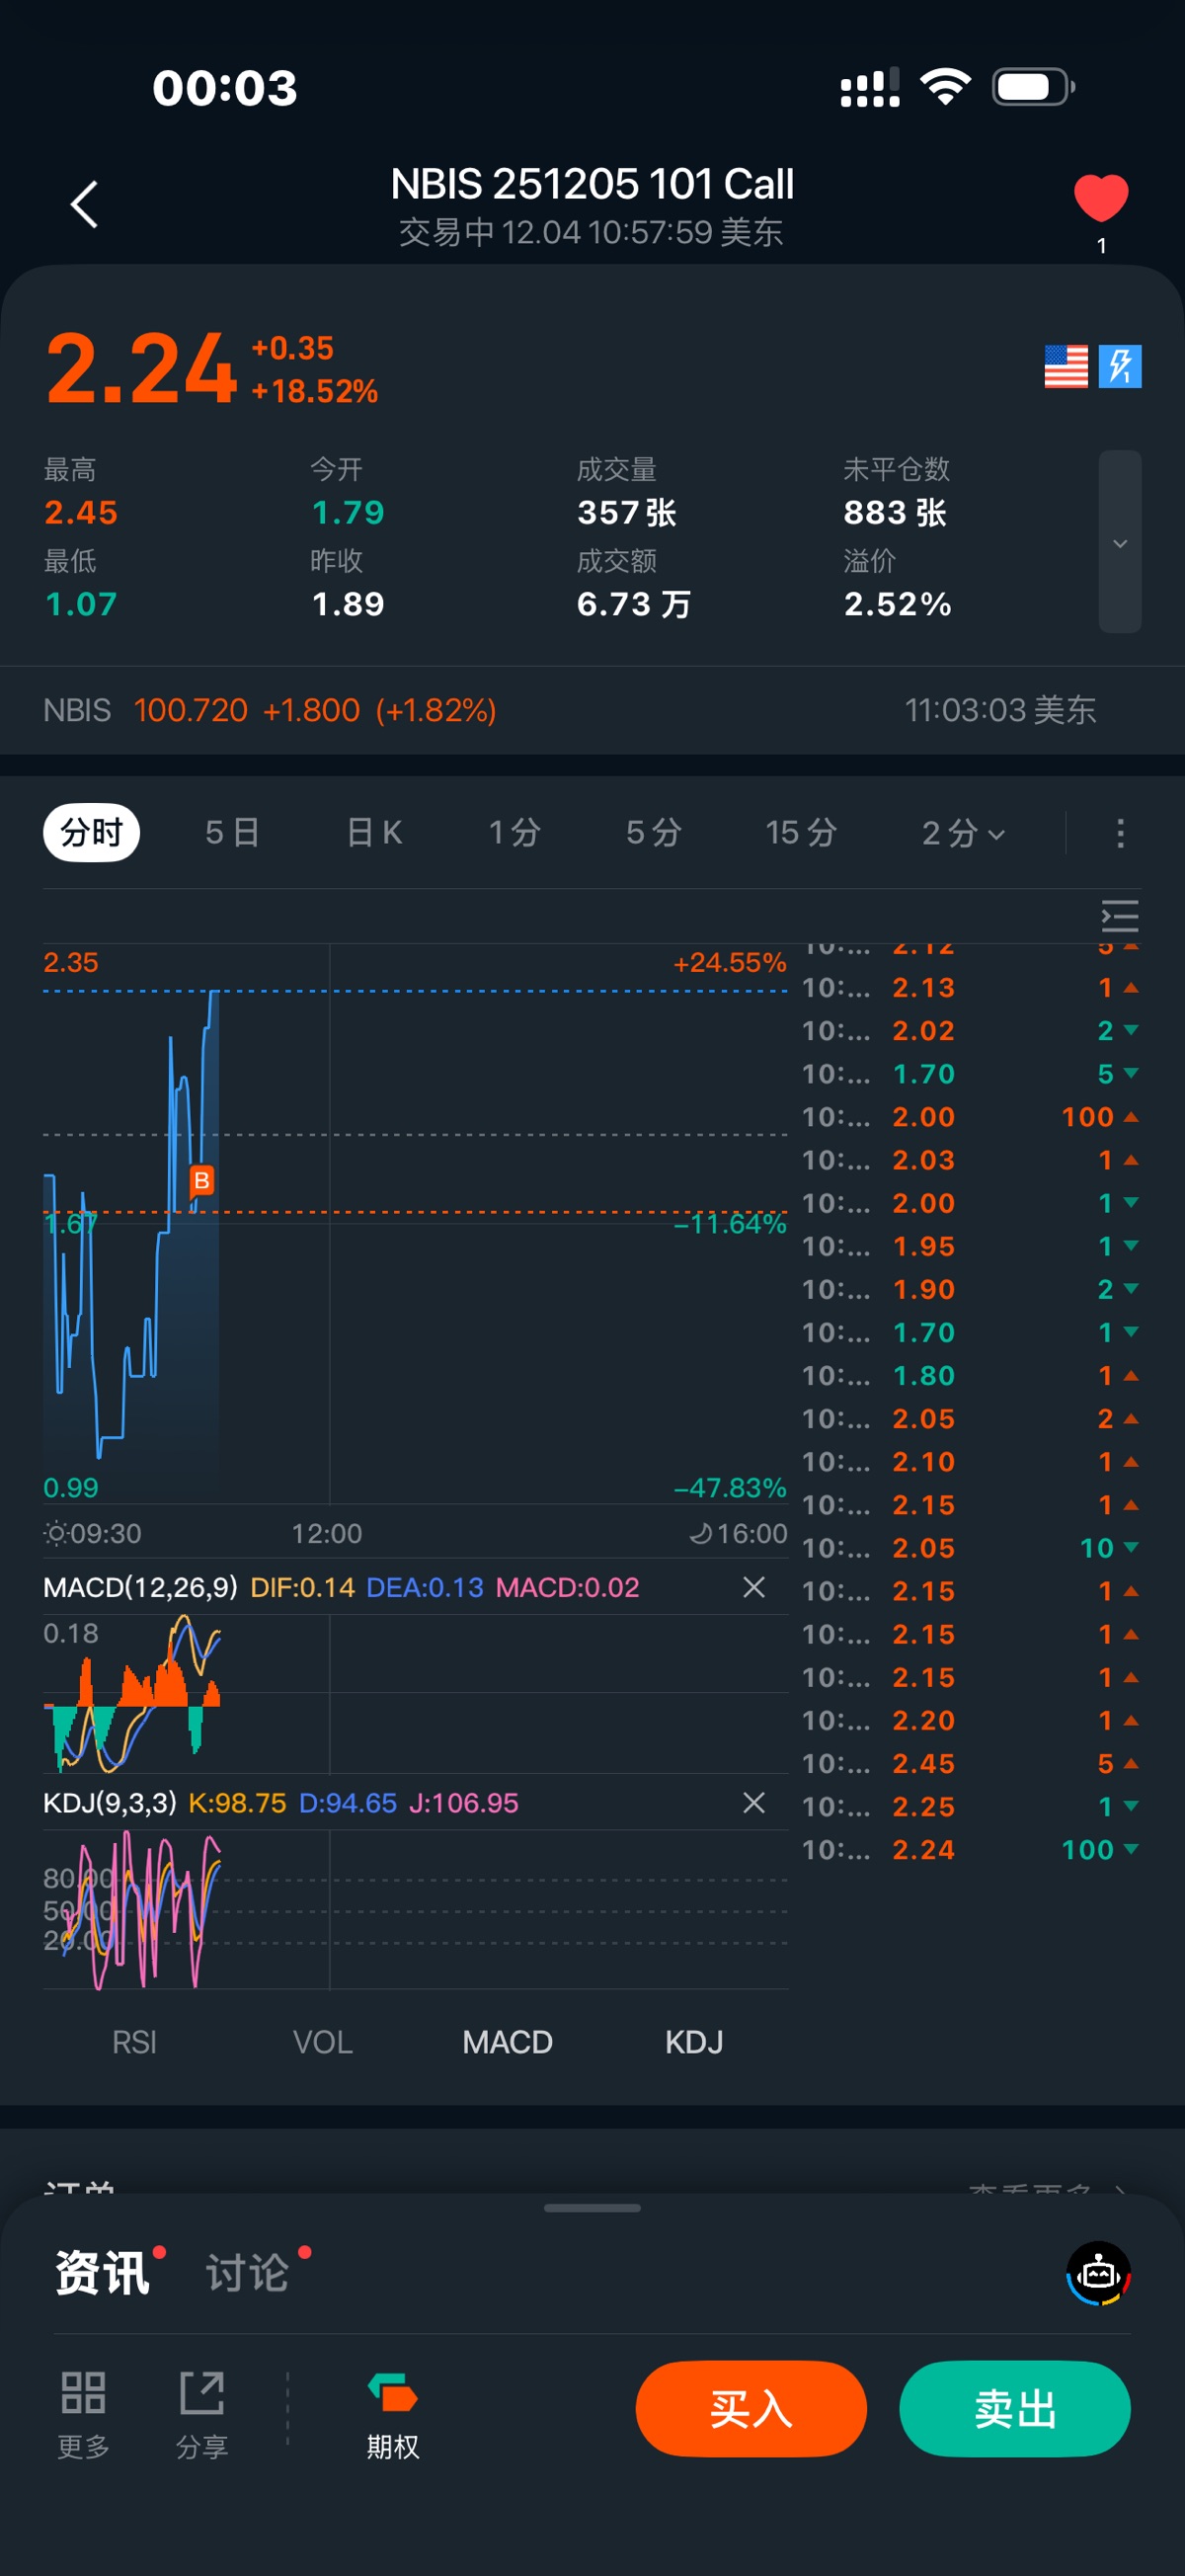Open the 2分 interval dropdown
This screenshot has height=2576, width=1185.
pos(962,833)
